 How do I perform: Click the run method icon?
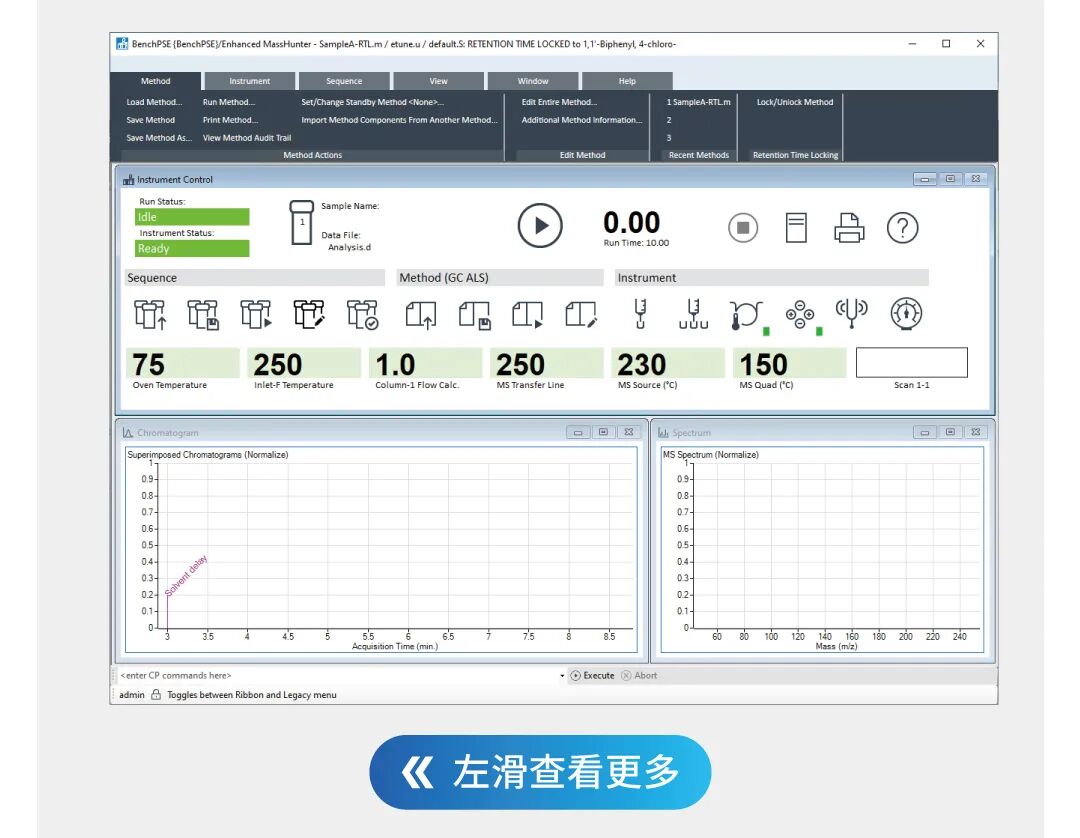[527, 314]
